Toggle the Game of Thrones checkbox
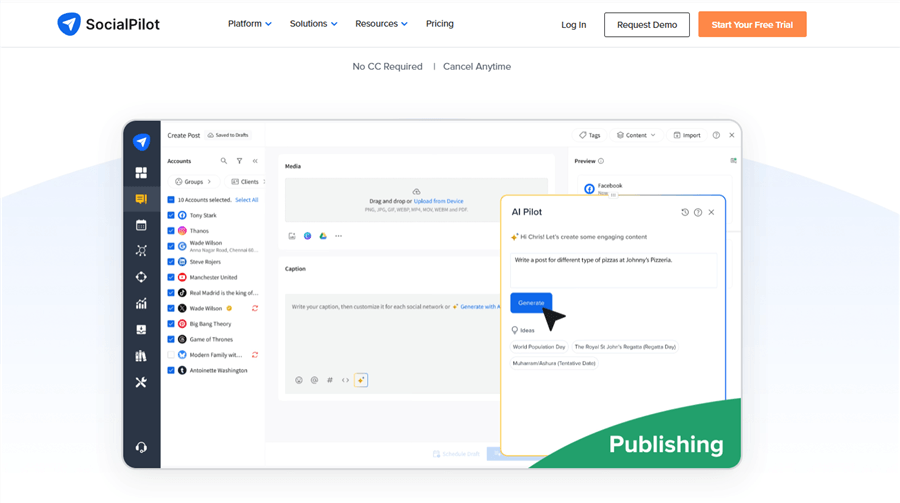 pyautogui.click(x=170, y=339)
